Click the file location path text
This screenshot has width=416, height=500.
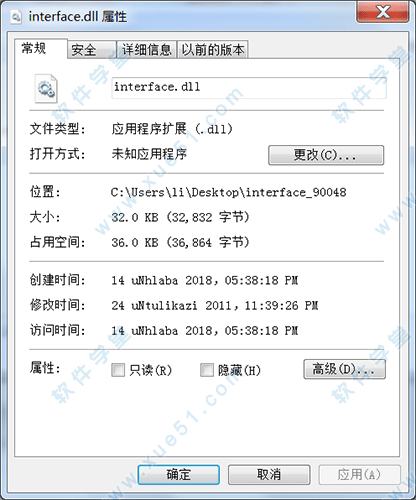pos(229,192)
